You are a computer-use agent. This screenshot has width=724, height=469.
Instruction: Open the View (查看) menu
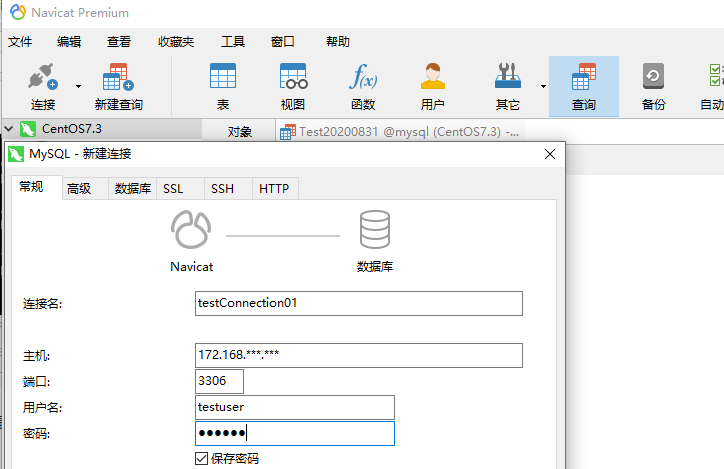point(119,42)
